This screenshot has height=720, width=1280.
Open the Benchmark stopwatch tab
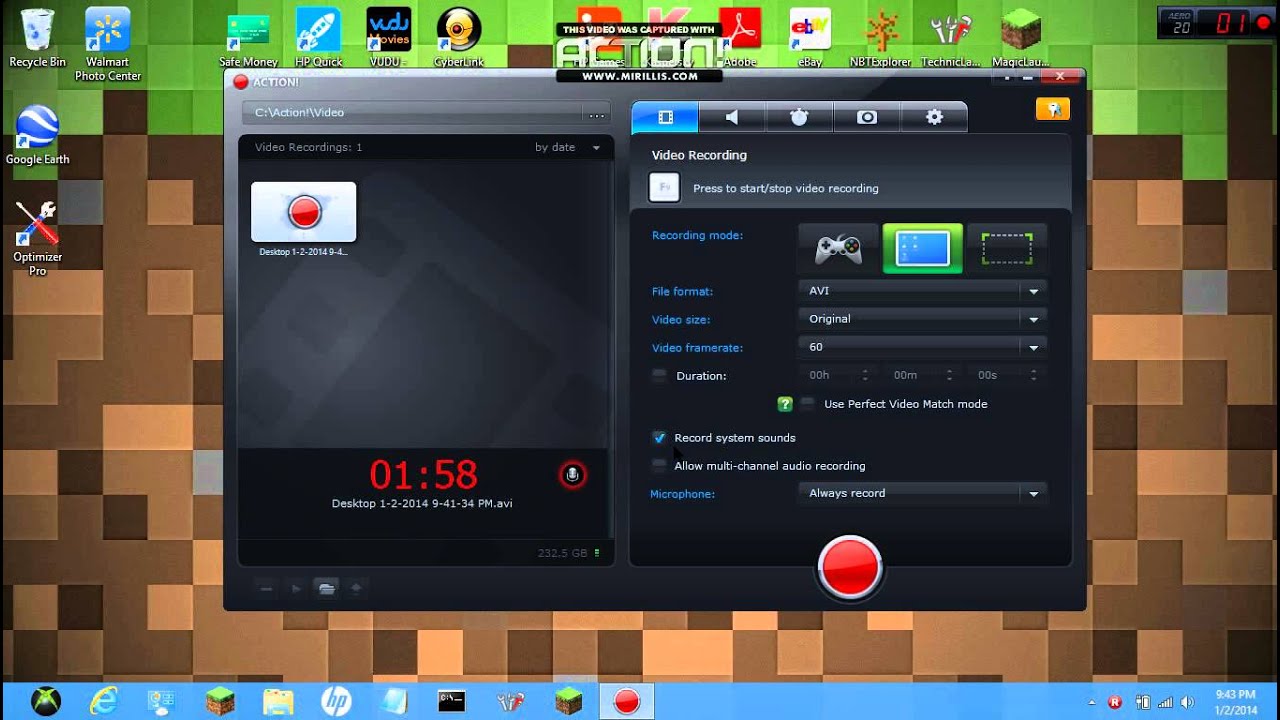799,117
